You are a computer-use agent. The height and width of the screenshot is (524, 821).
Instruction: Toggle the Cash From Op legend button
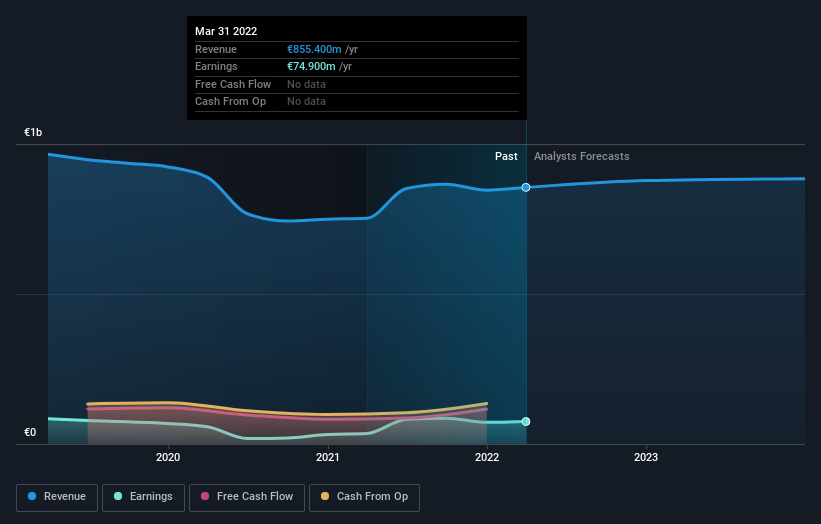tap(364, 497)
